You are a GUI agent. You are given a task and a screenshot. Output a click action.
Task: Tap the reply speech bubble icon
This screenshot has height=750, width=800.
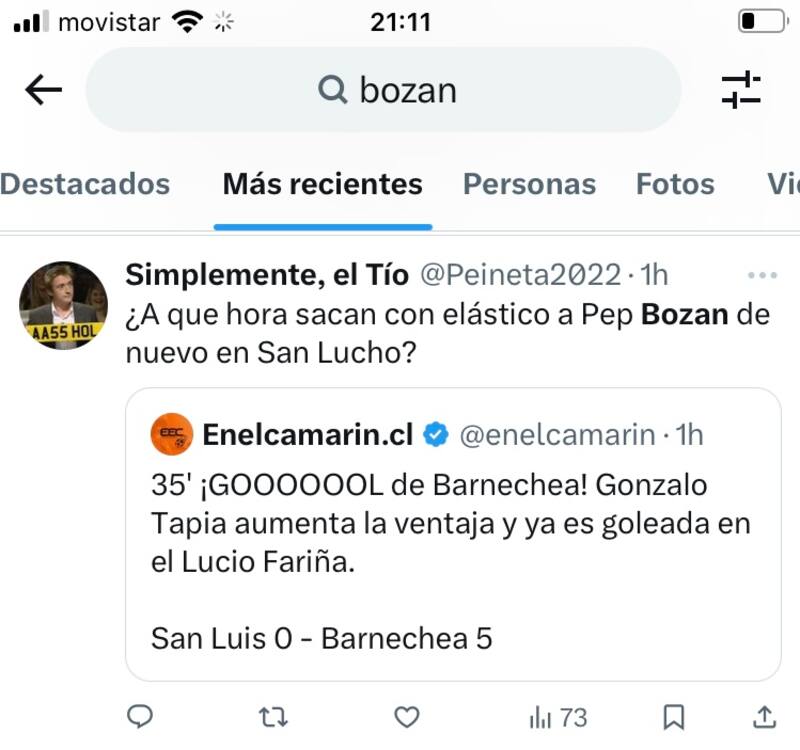[141, 716]
